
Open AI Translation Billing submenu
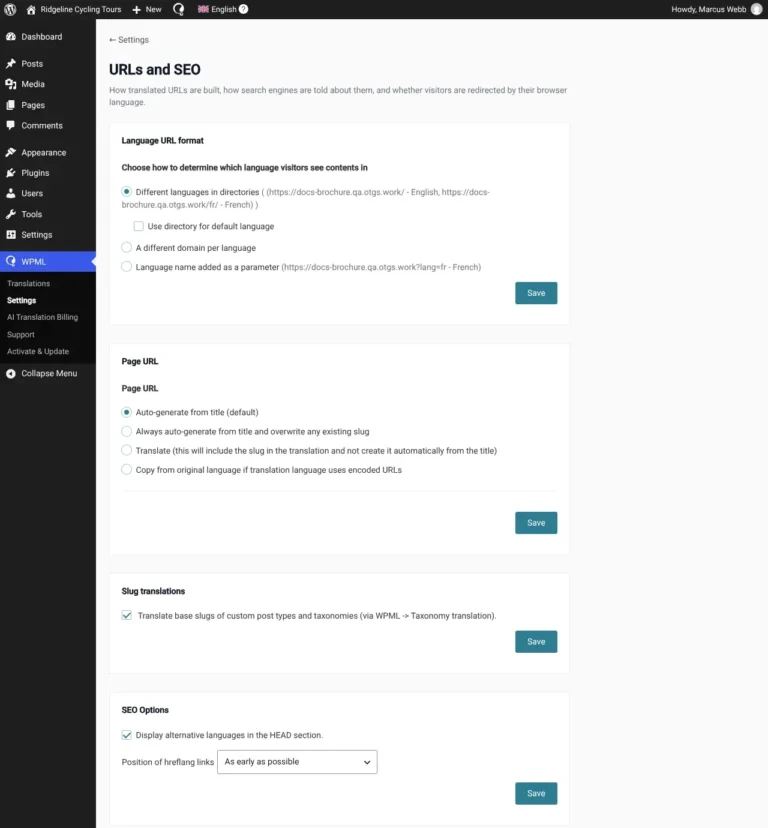pyautogui.click(x=42, y=317)
